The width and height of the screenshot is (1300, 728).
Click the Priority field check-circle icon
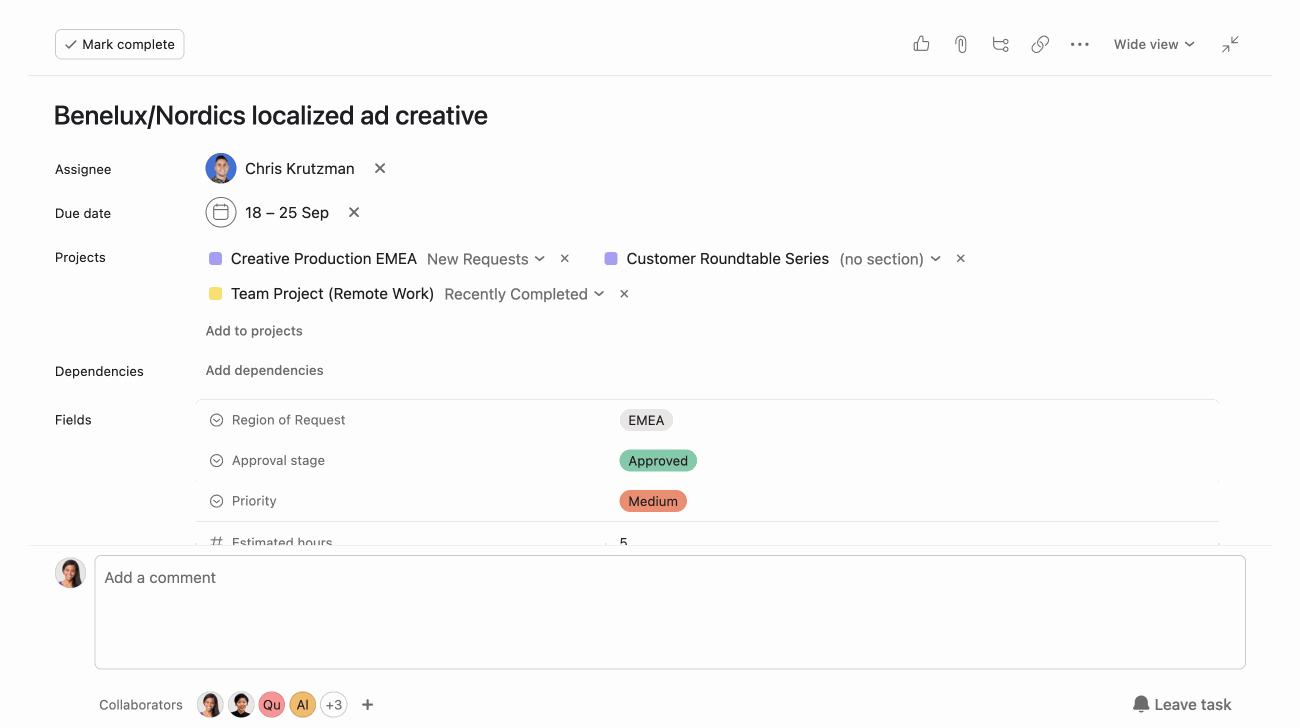point(216,500)
